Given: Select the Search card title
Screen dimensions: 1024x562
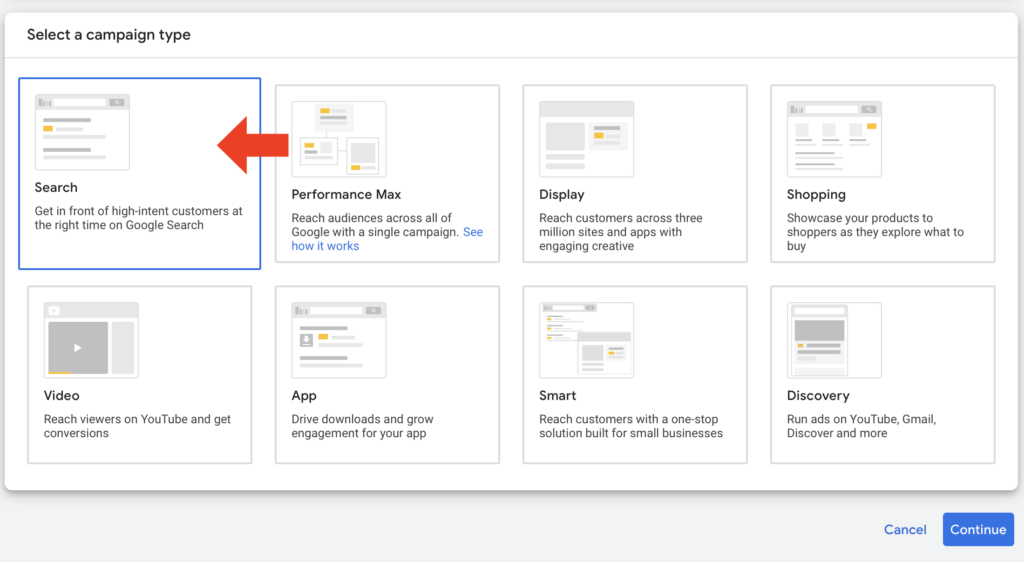Looking at the screenshot, I should pos(56,188).
